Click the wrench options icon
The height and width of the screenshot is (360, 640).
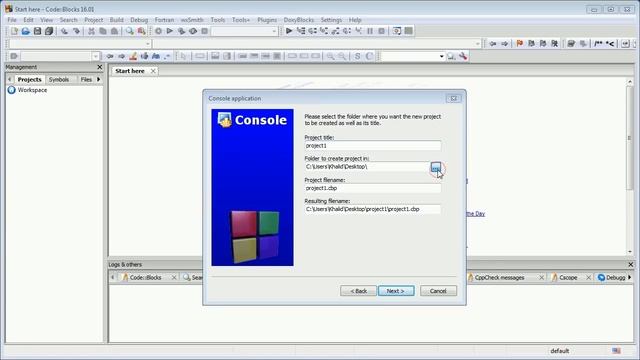[x=463, y=56]
